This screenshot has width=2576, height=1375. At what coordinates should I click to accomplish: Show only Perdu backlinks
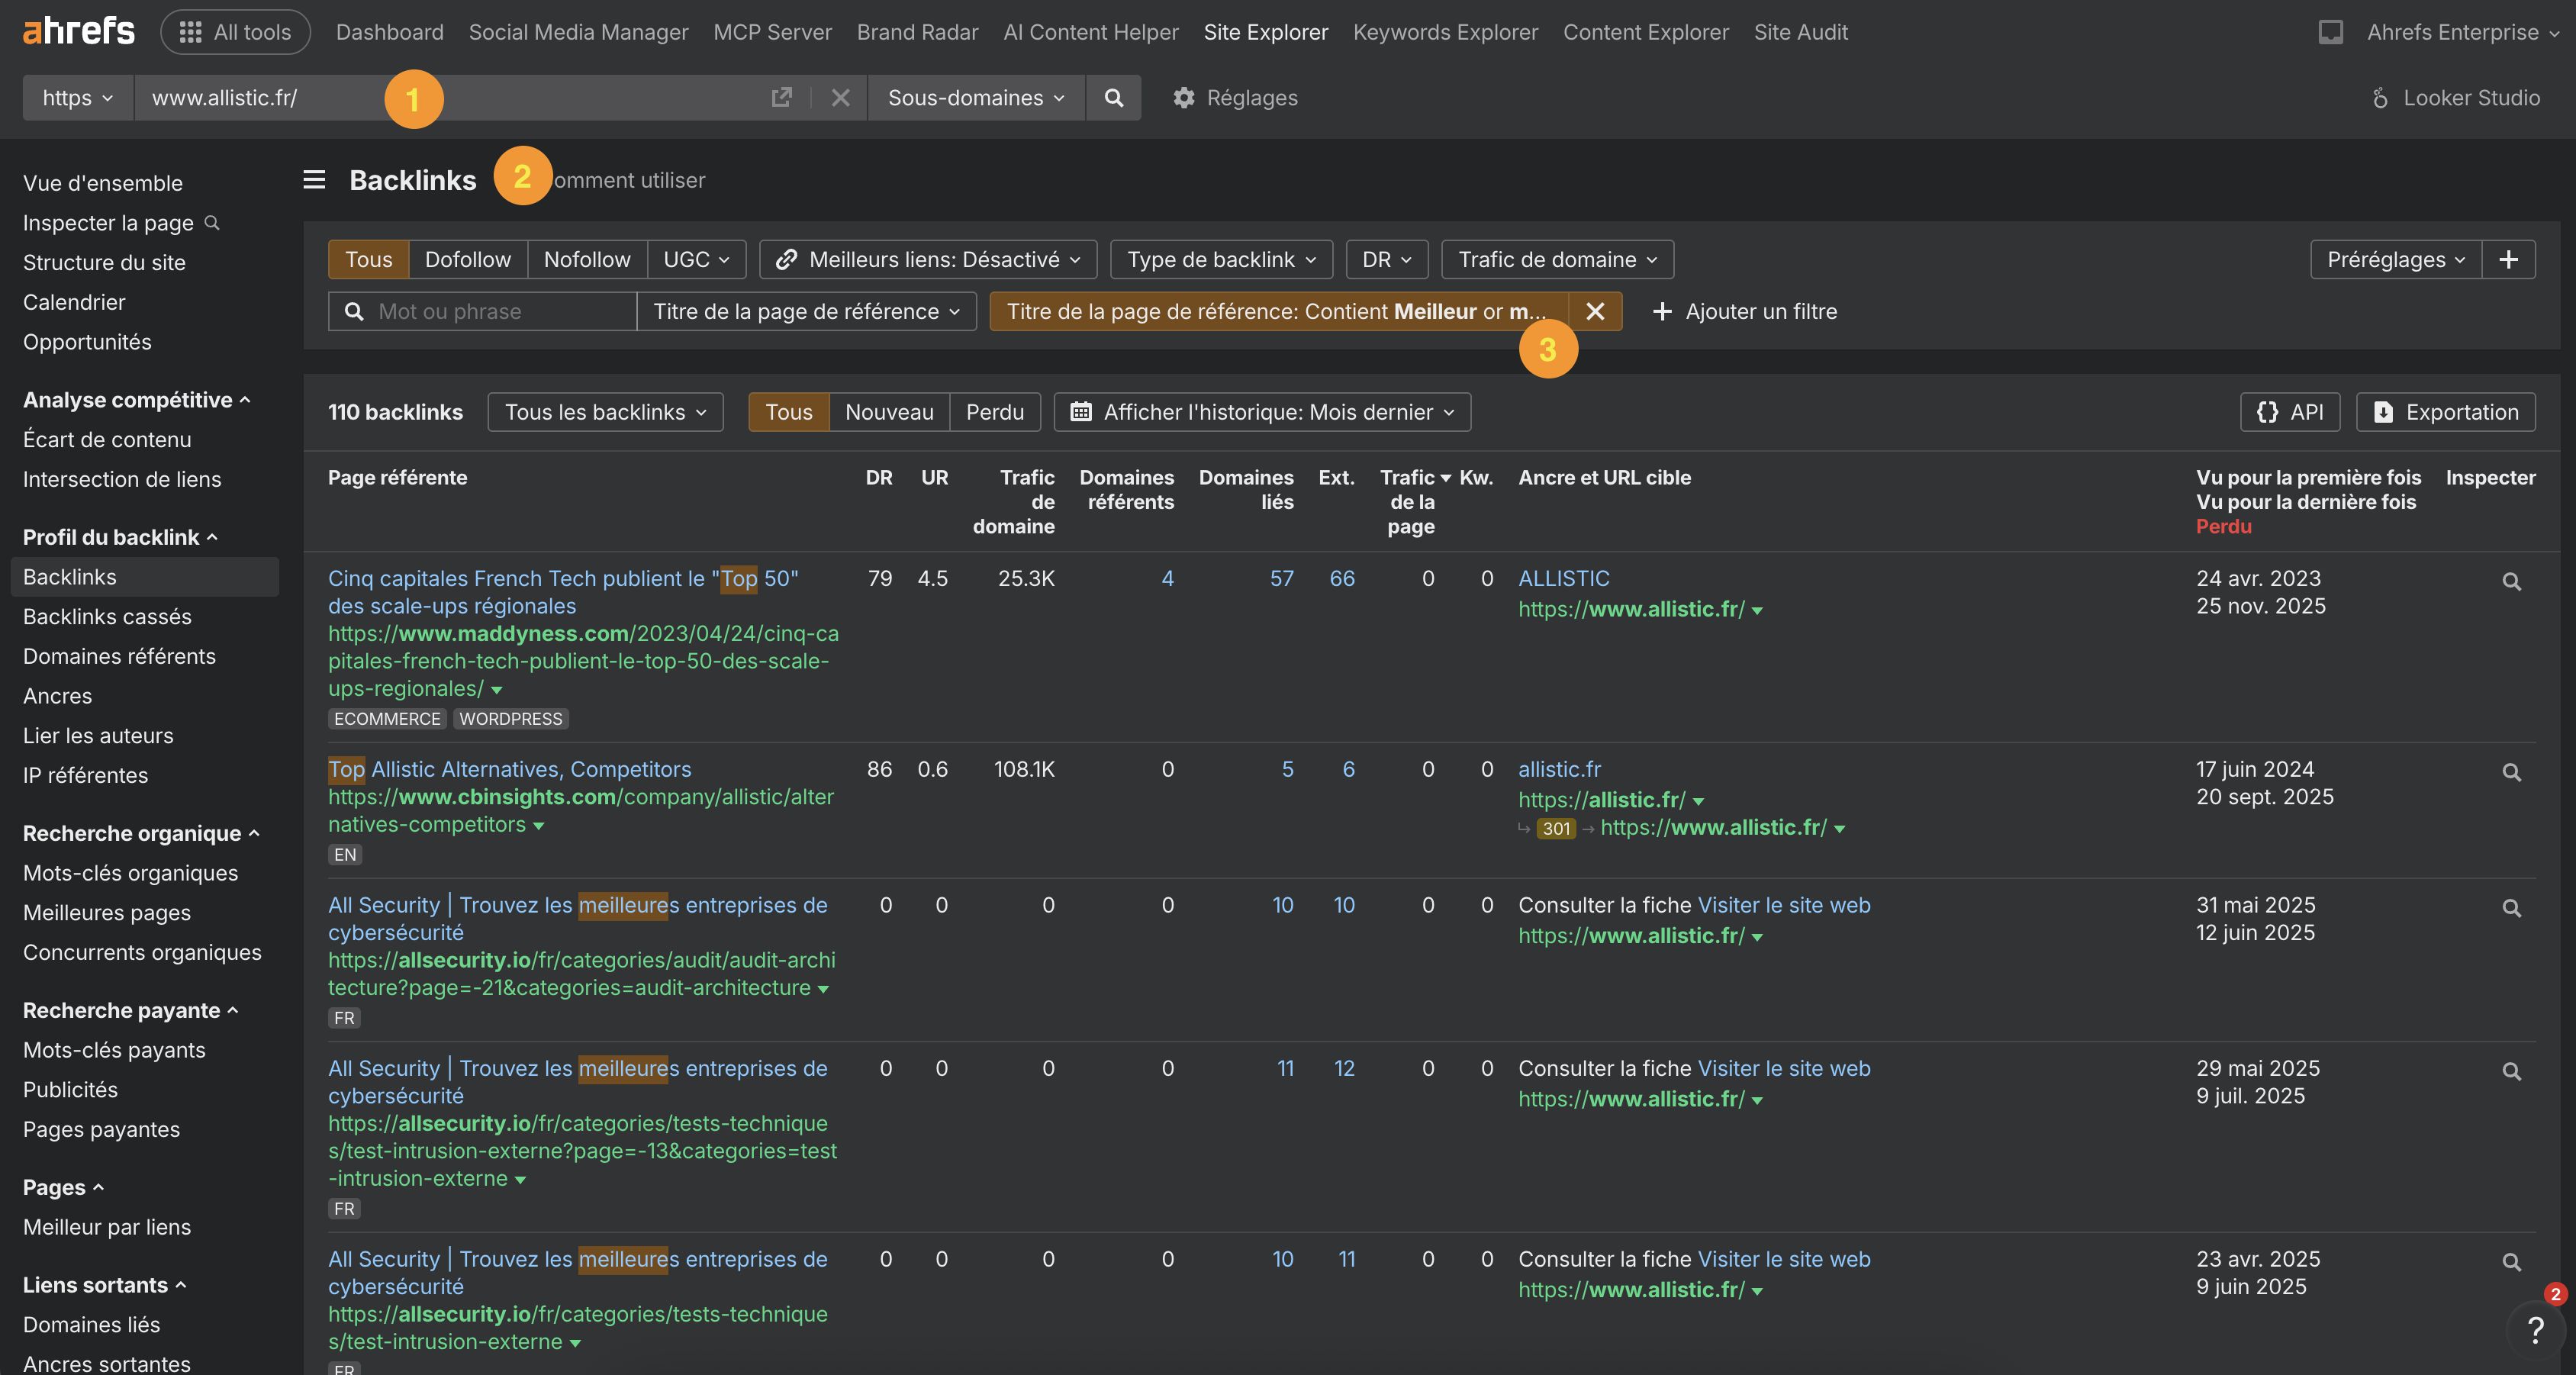tap(994, 411)
